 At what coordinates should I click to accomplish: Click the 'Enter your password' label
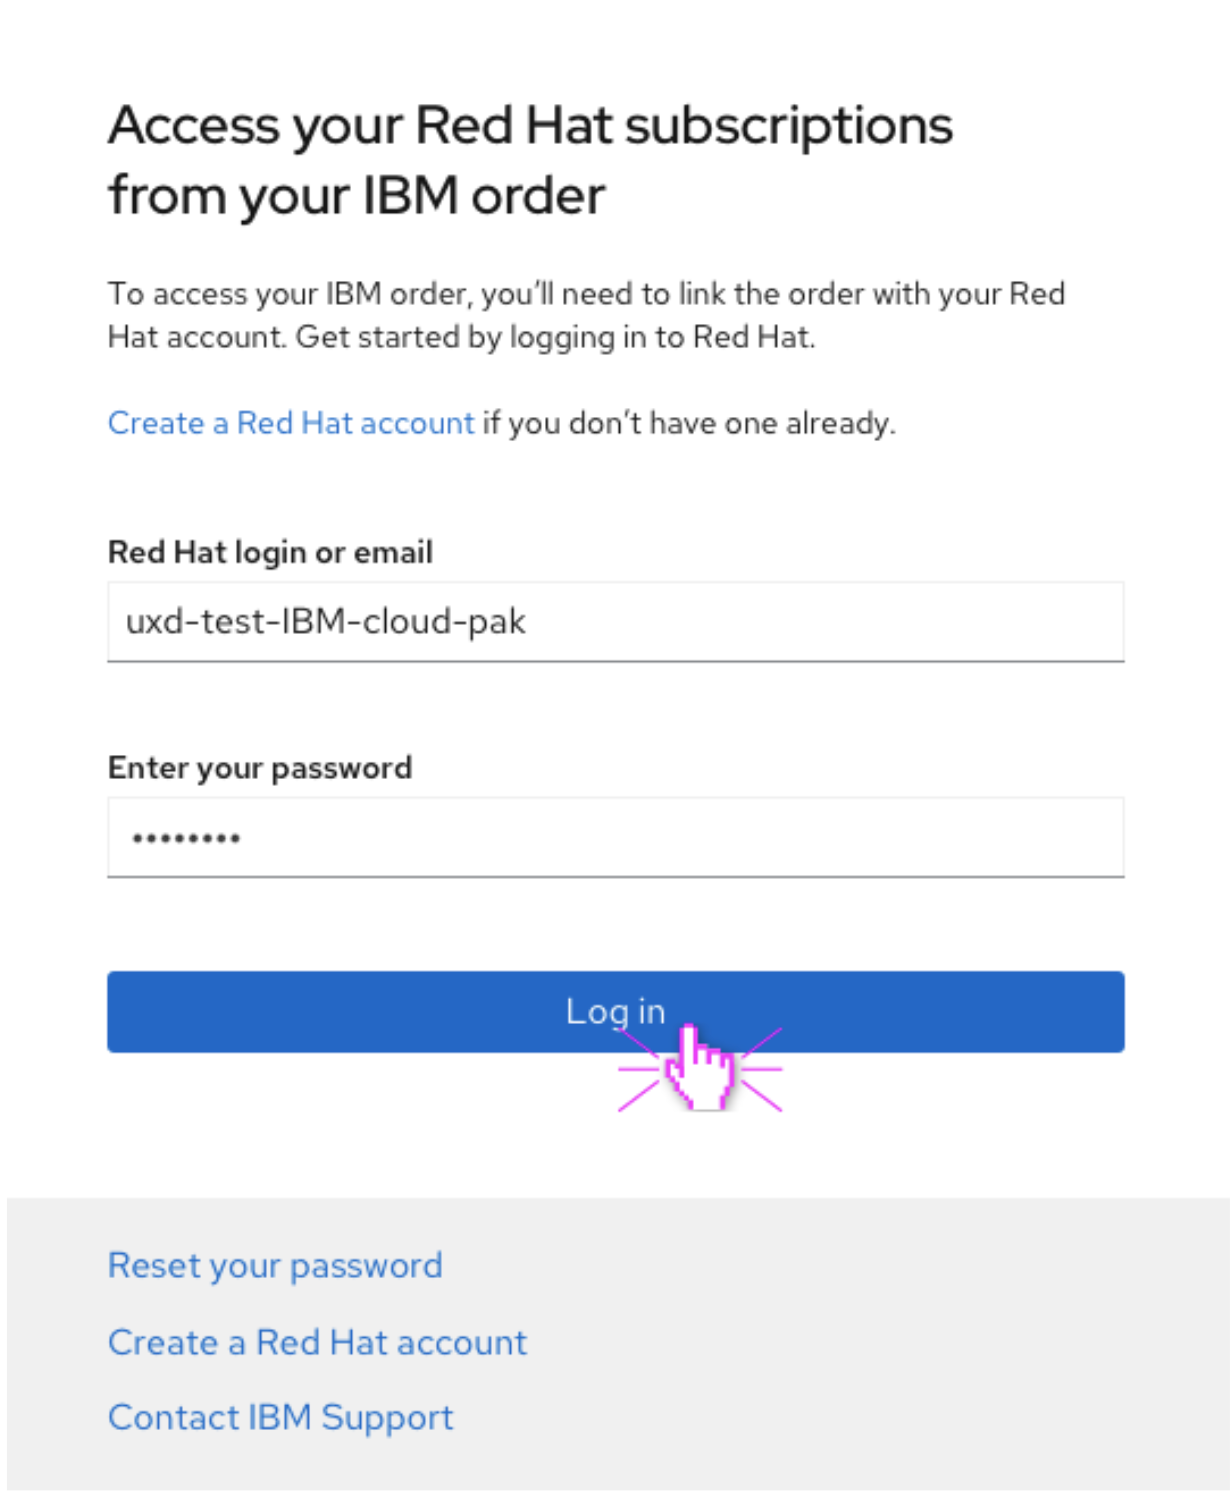tap(260, 768)
